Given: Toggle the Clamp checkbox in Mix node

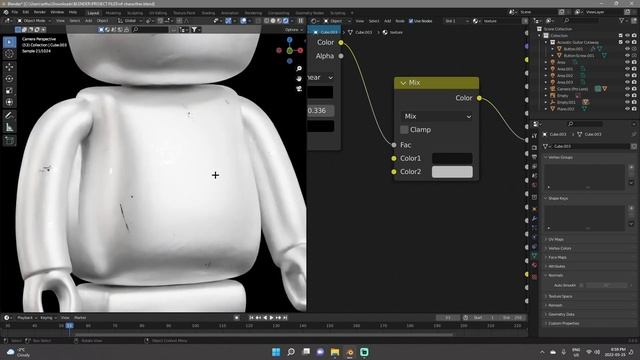Looking at the screenshot, I should (x=404, y=130).
